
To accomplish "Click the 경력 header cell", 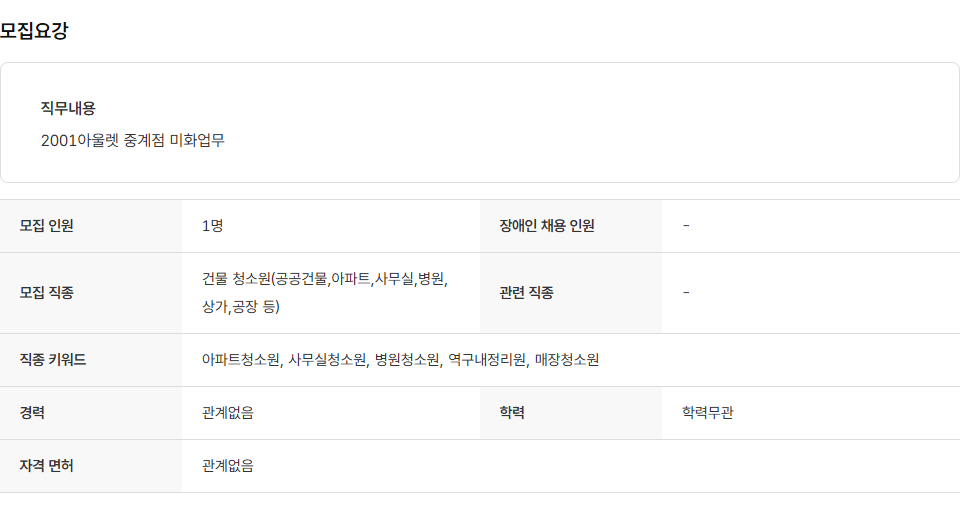I will pyautogui.click(x=33, y=413).
